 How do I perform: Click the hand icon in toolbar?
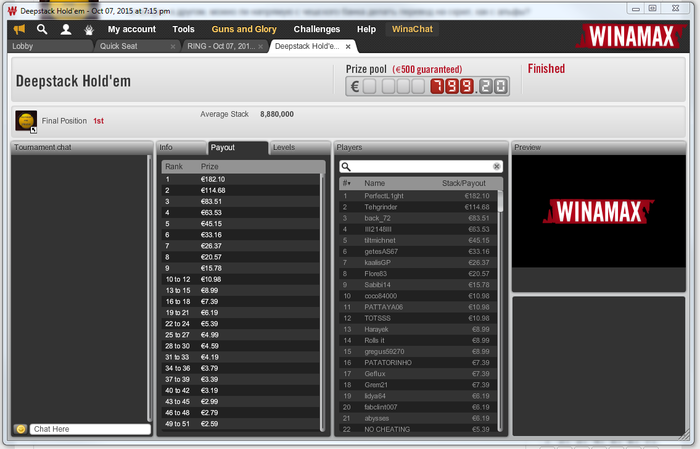click(89, 30)
